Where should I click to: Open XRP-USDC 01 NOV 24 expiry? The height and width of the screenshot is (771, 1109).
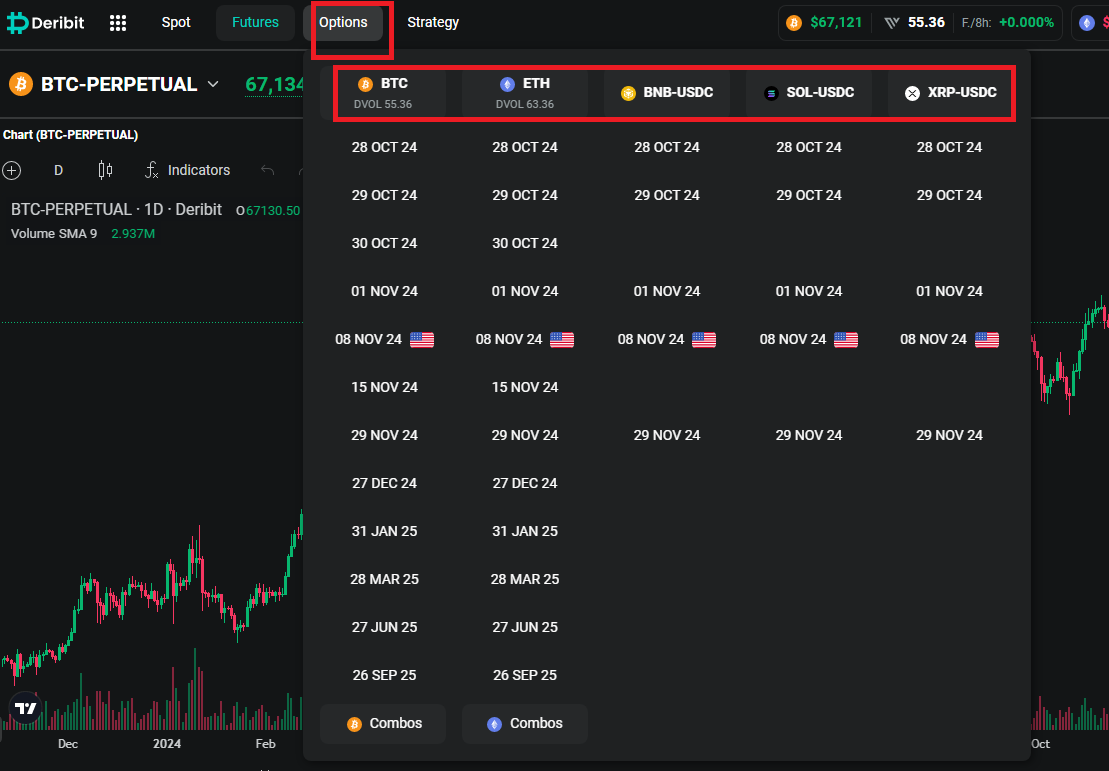[949, 291]
